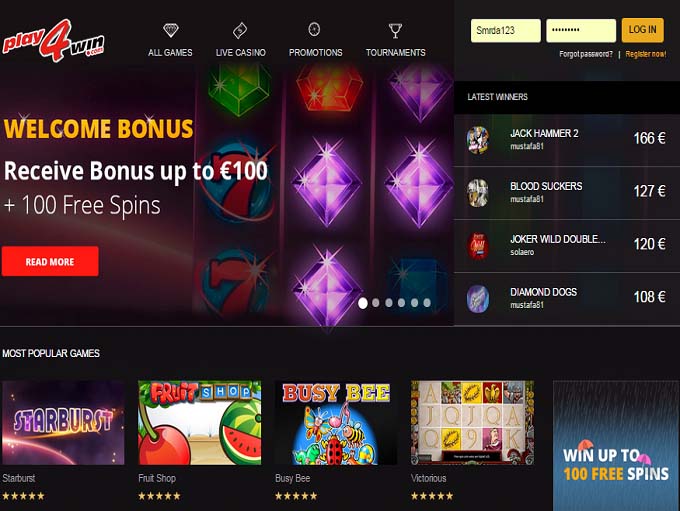Launch the Fruit Shop game thumbnail
The width and height of the screenshot is (680, 511).
point(199,423)
